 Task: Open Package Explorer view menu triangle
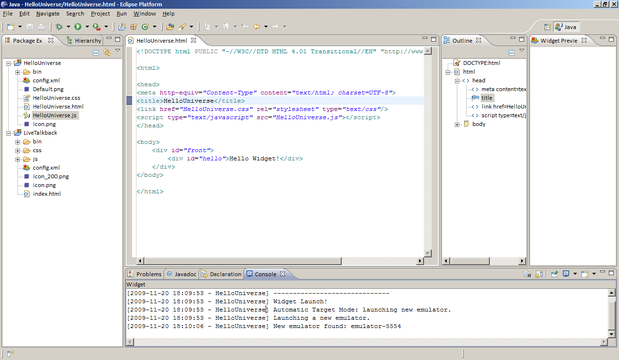click(x=117, y=51)
